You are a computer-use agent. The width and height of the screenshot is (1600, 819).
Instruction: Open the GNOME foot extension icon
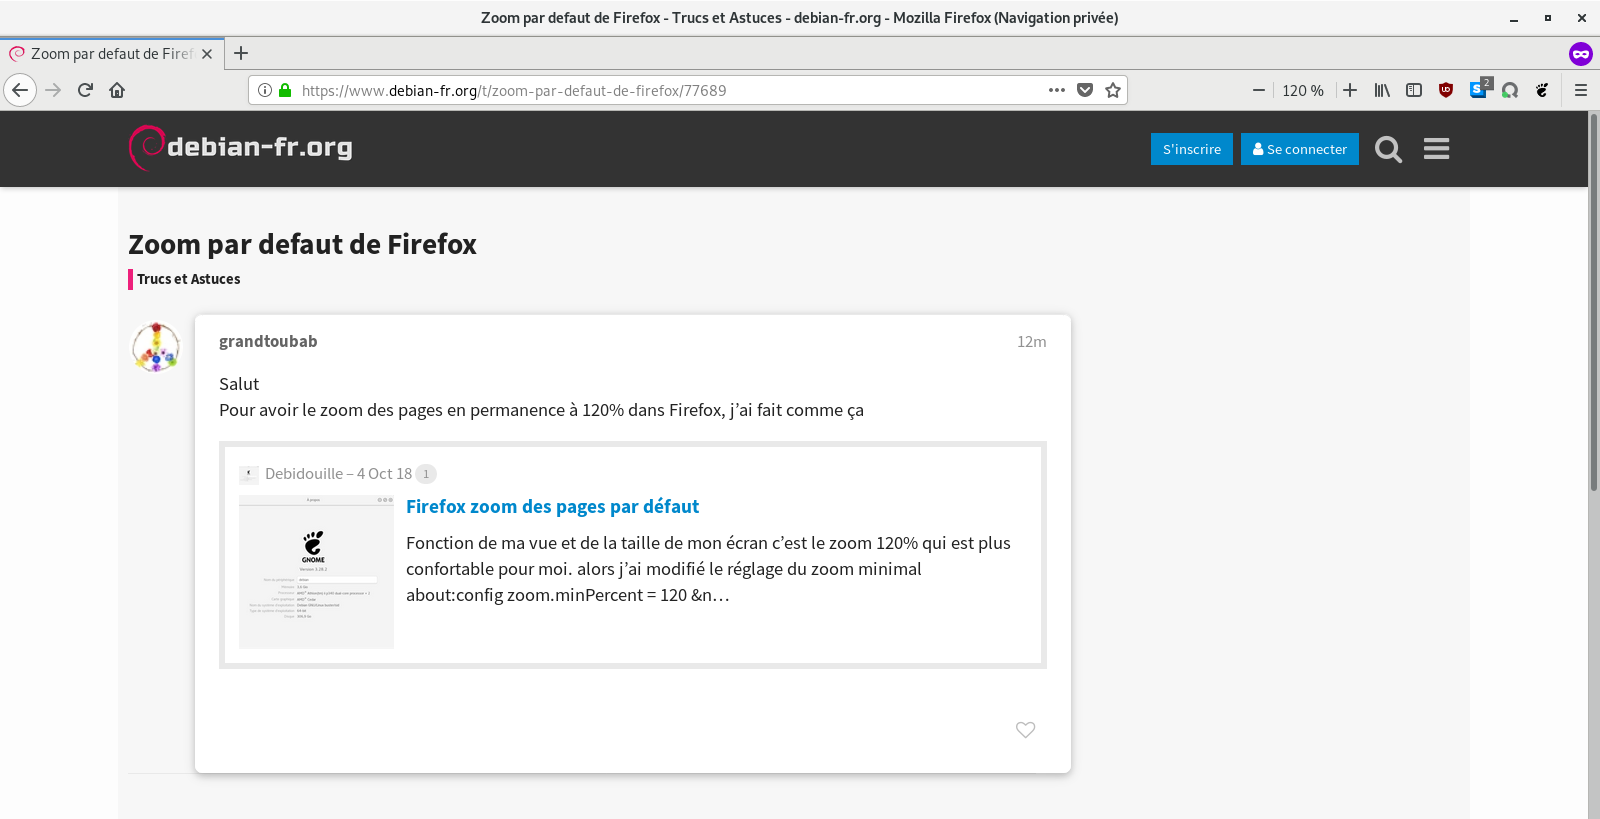(x=1542, y=90)
